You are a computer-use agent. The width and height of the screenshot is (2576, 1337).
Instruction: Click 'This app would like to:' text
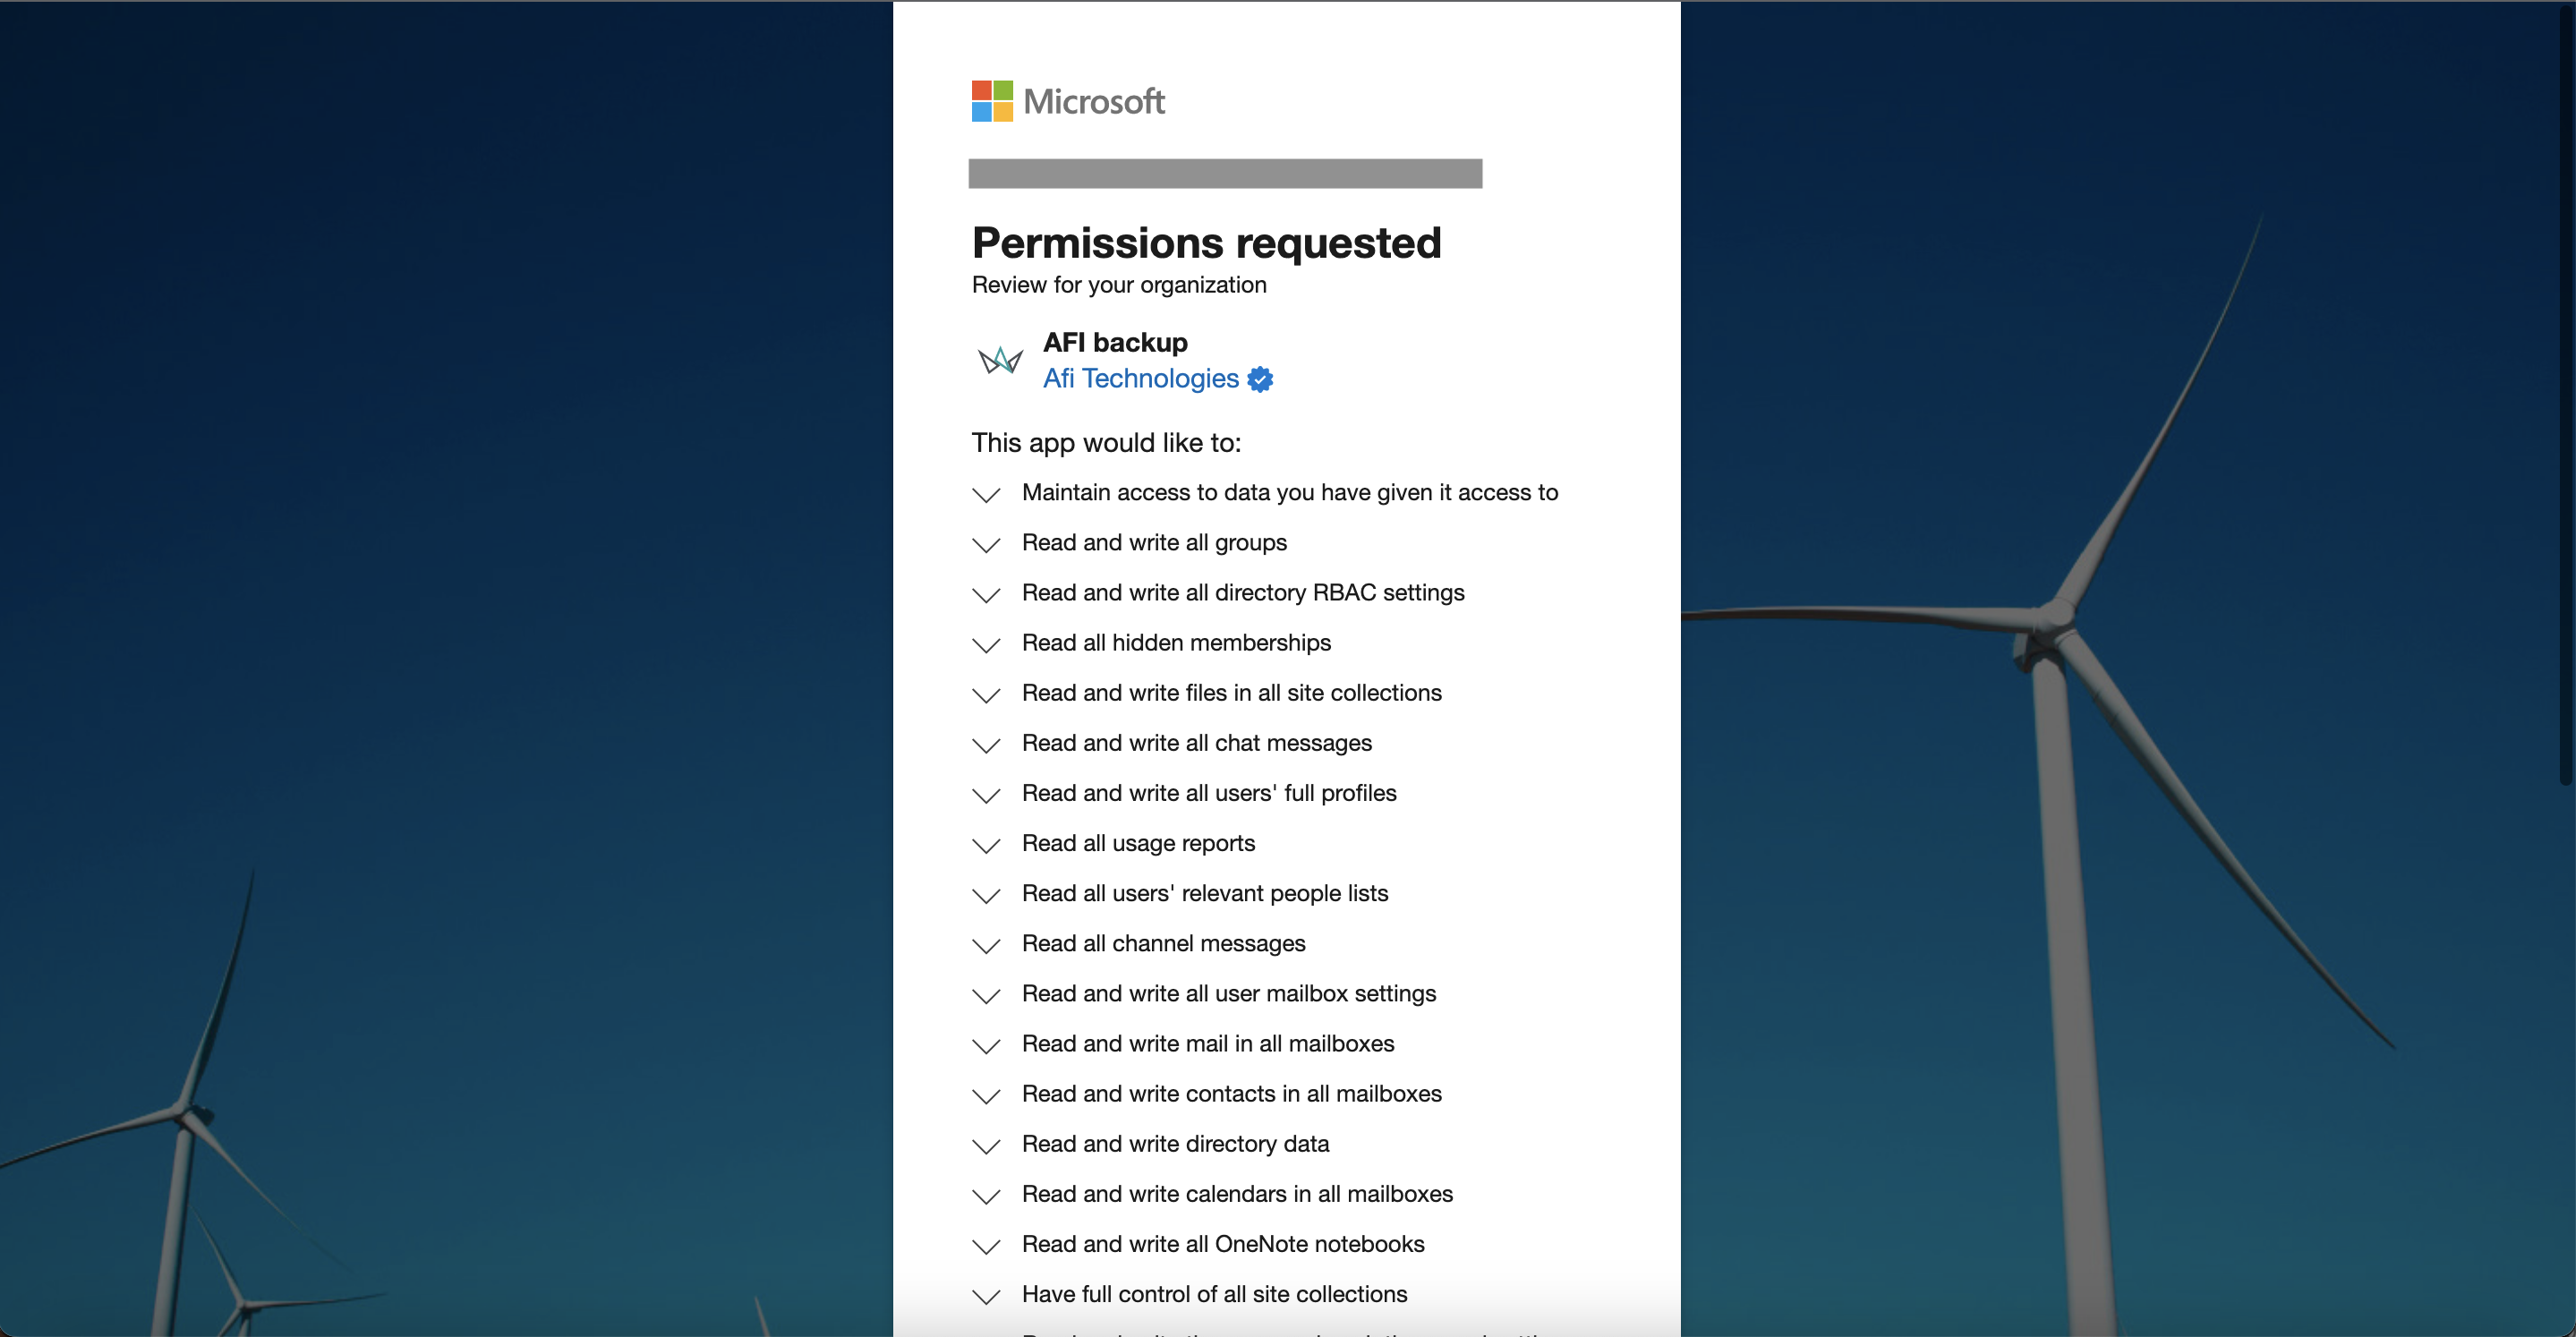point(1106,443)
